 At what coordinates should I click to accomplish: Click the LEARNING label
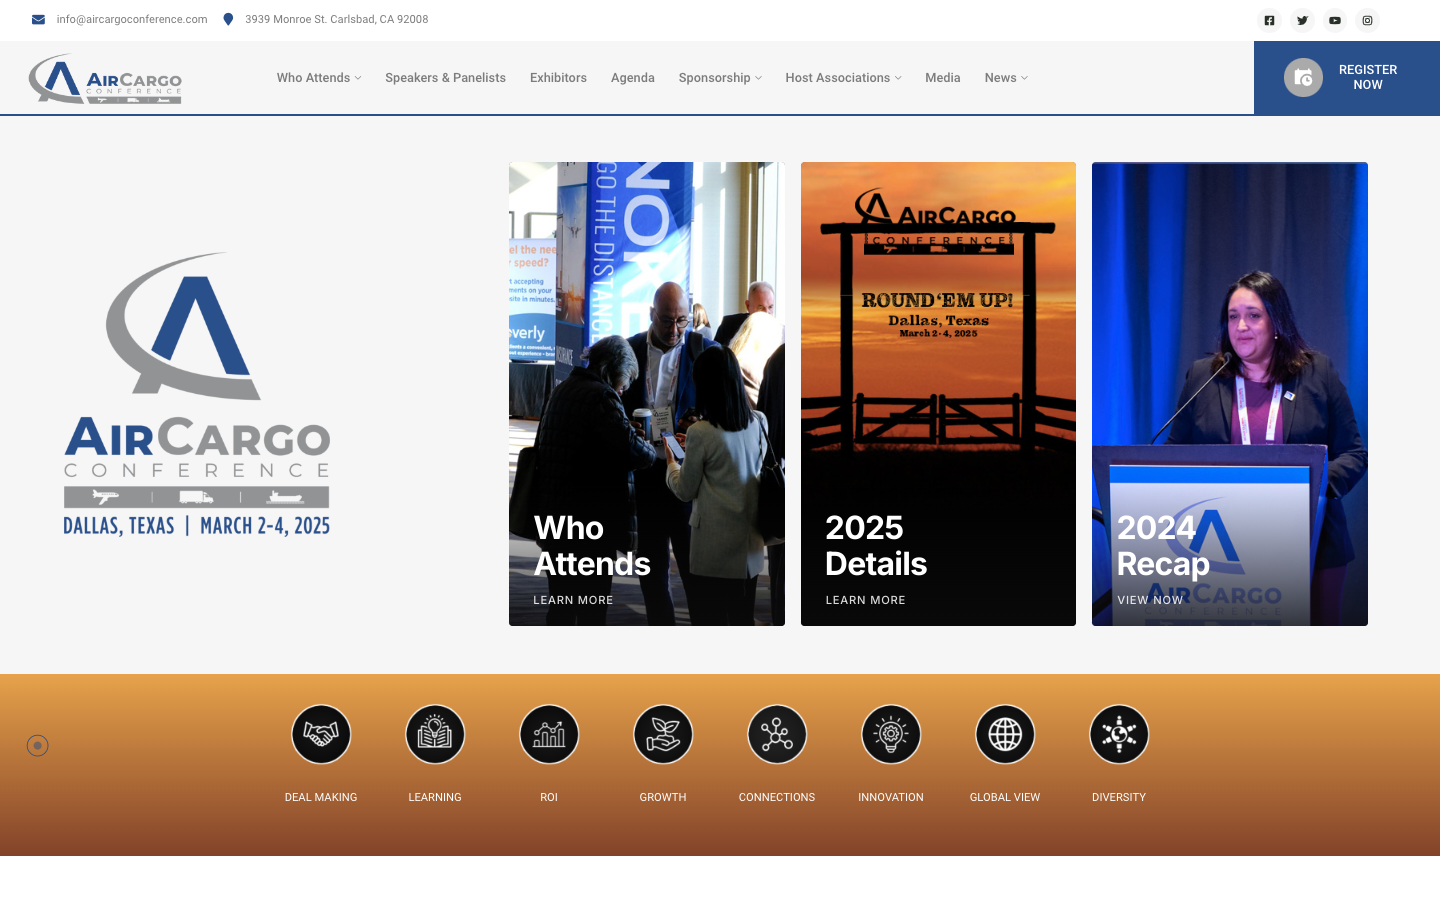pyautogui.click(x=435, y=797)
